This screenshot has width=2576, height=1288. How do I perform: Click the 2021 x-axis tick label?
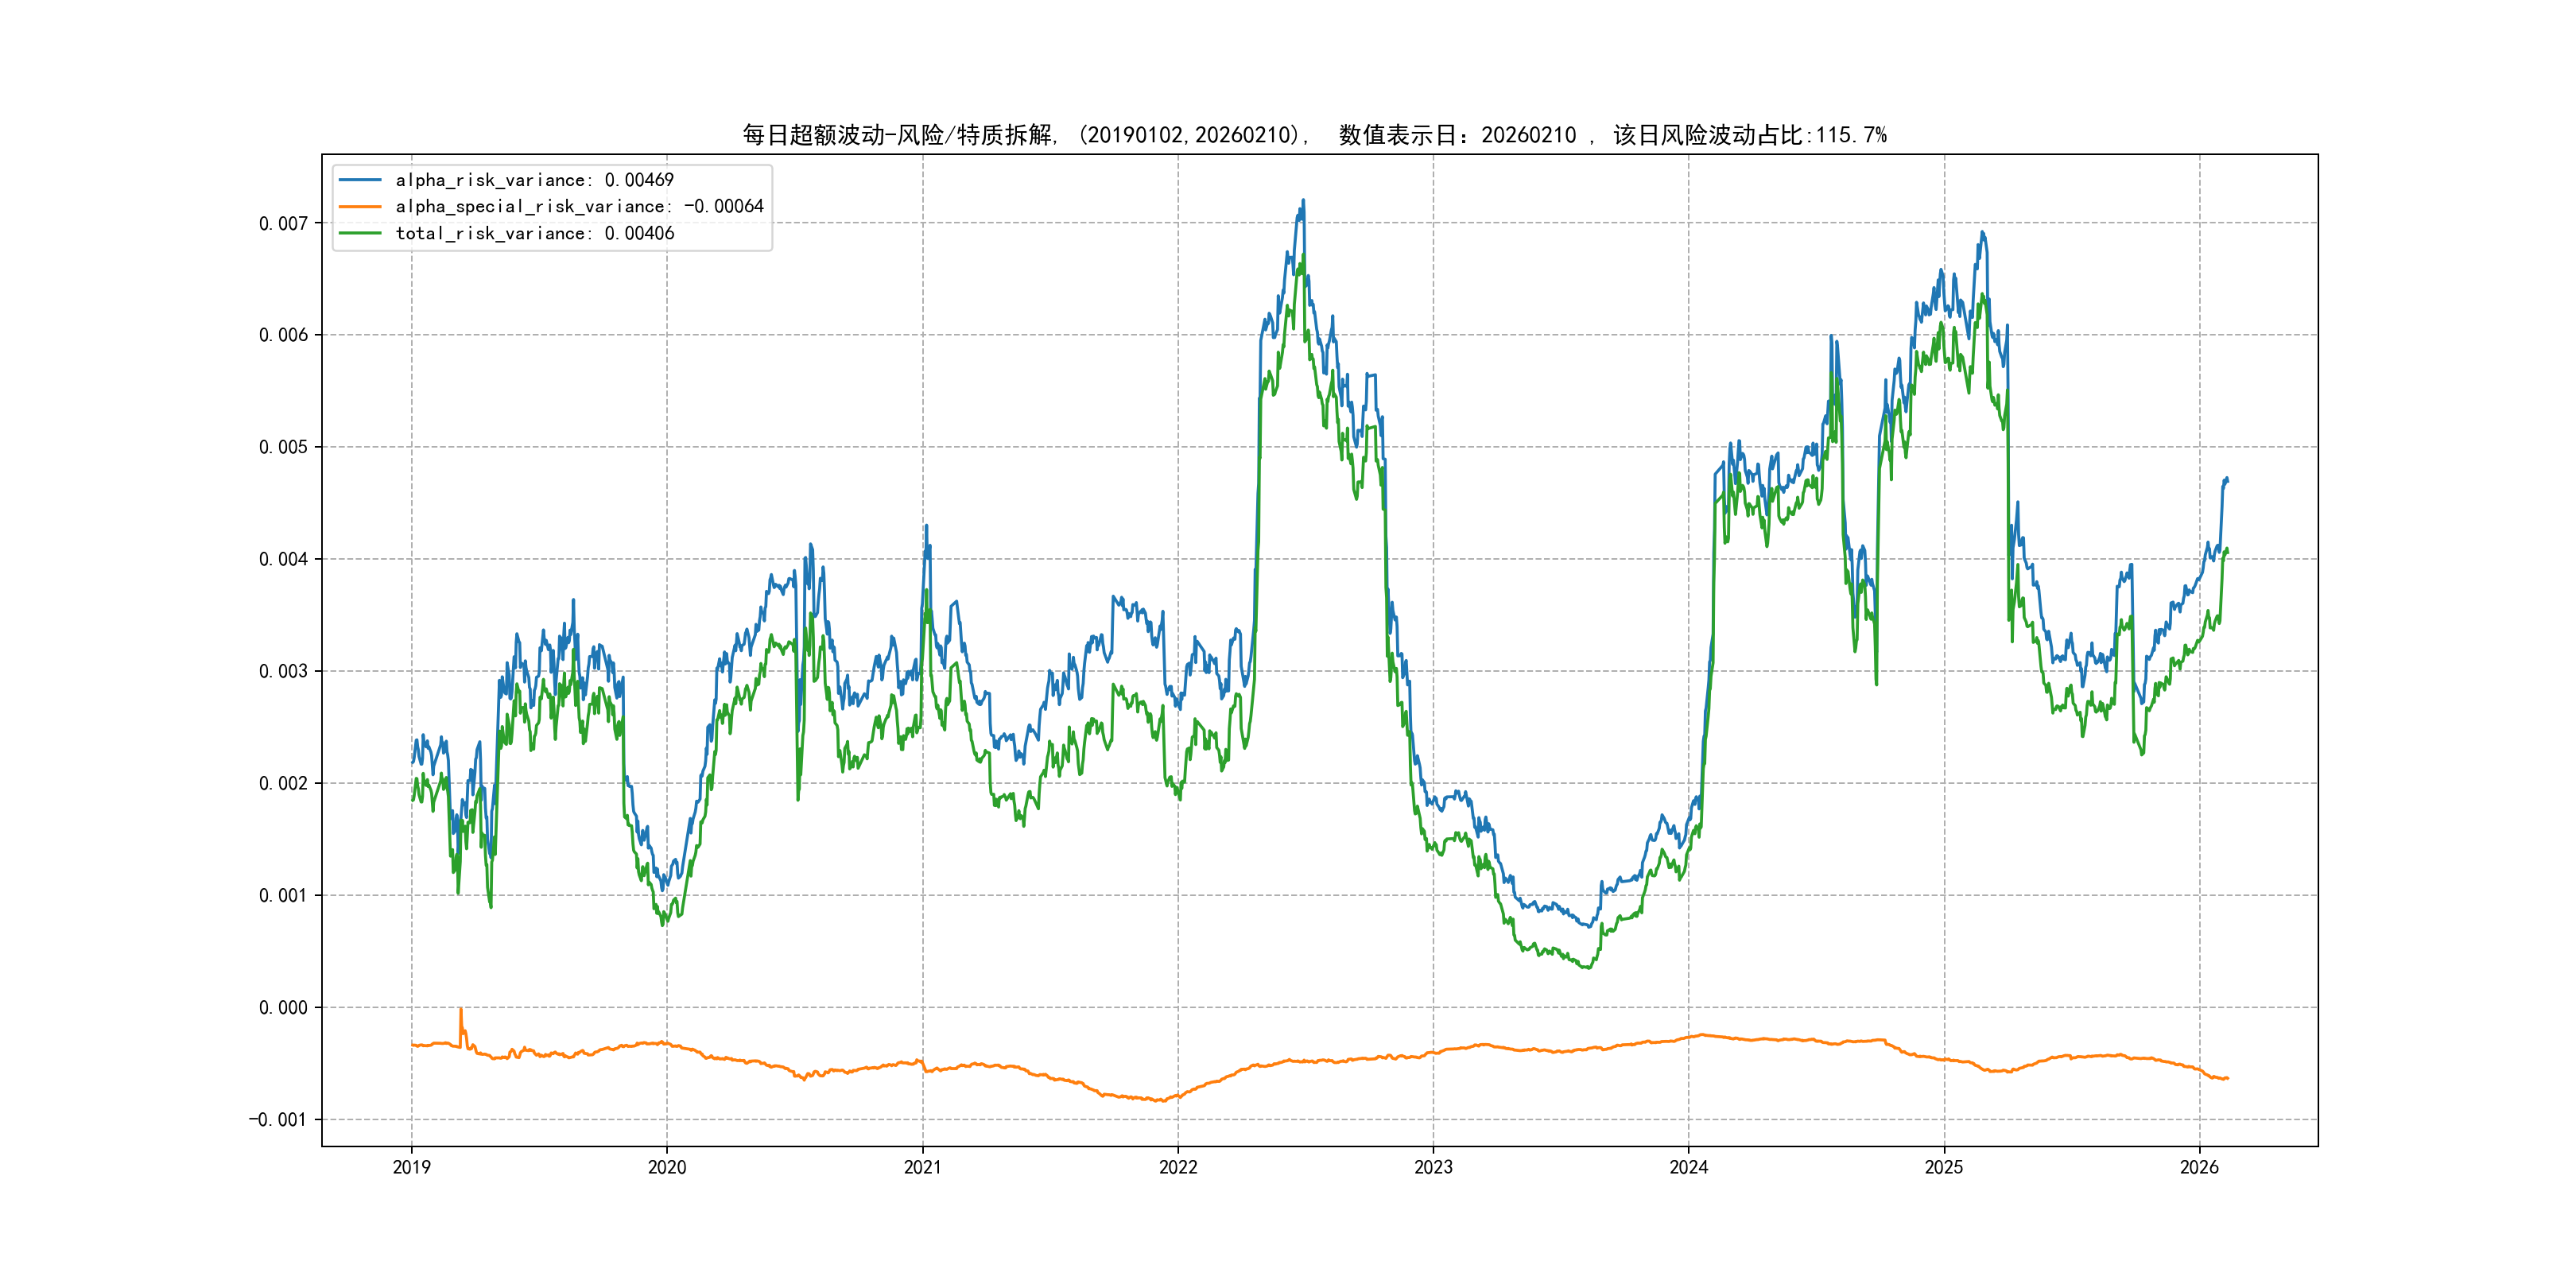[x=922, y=1167]
